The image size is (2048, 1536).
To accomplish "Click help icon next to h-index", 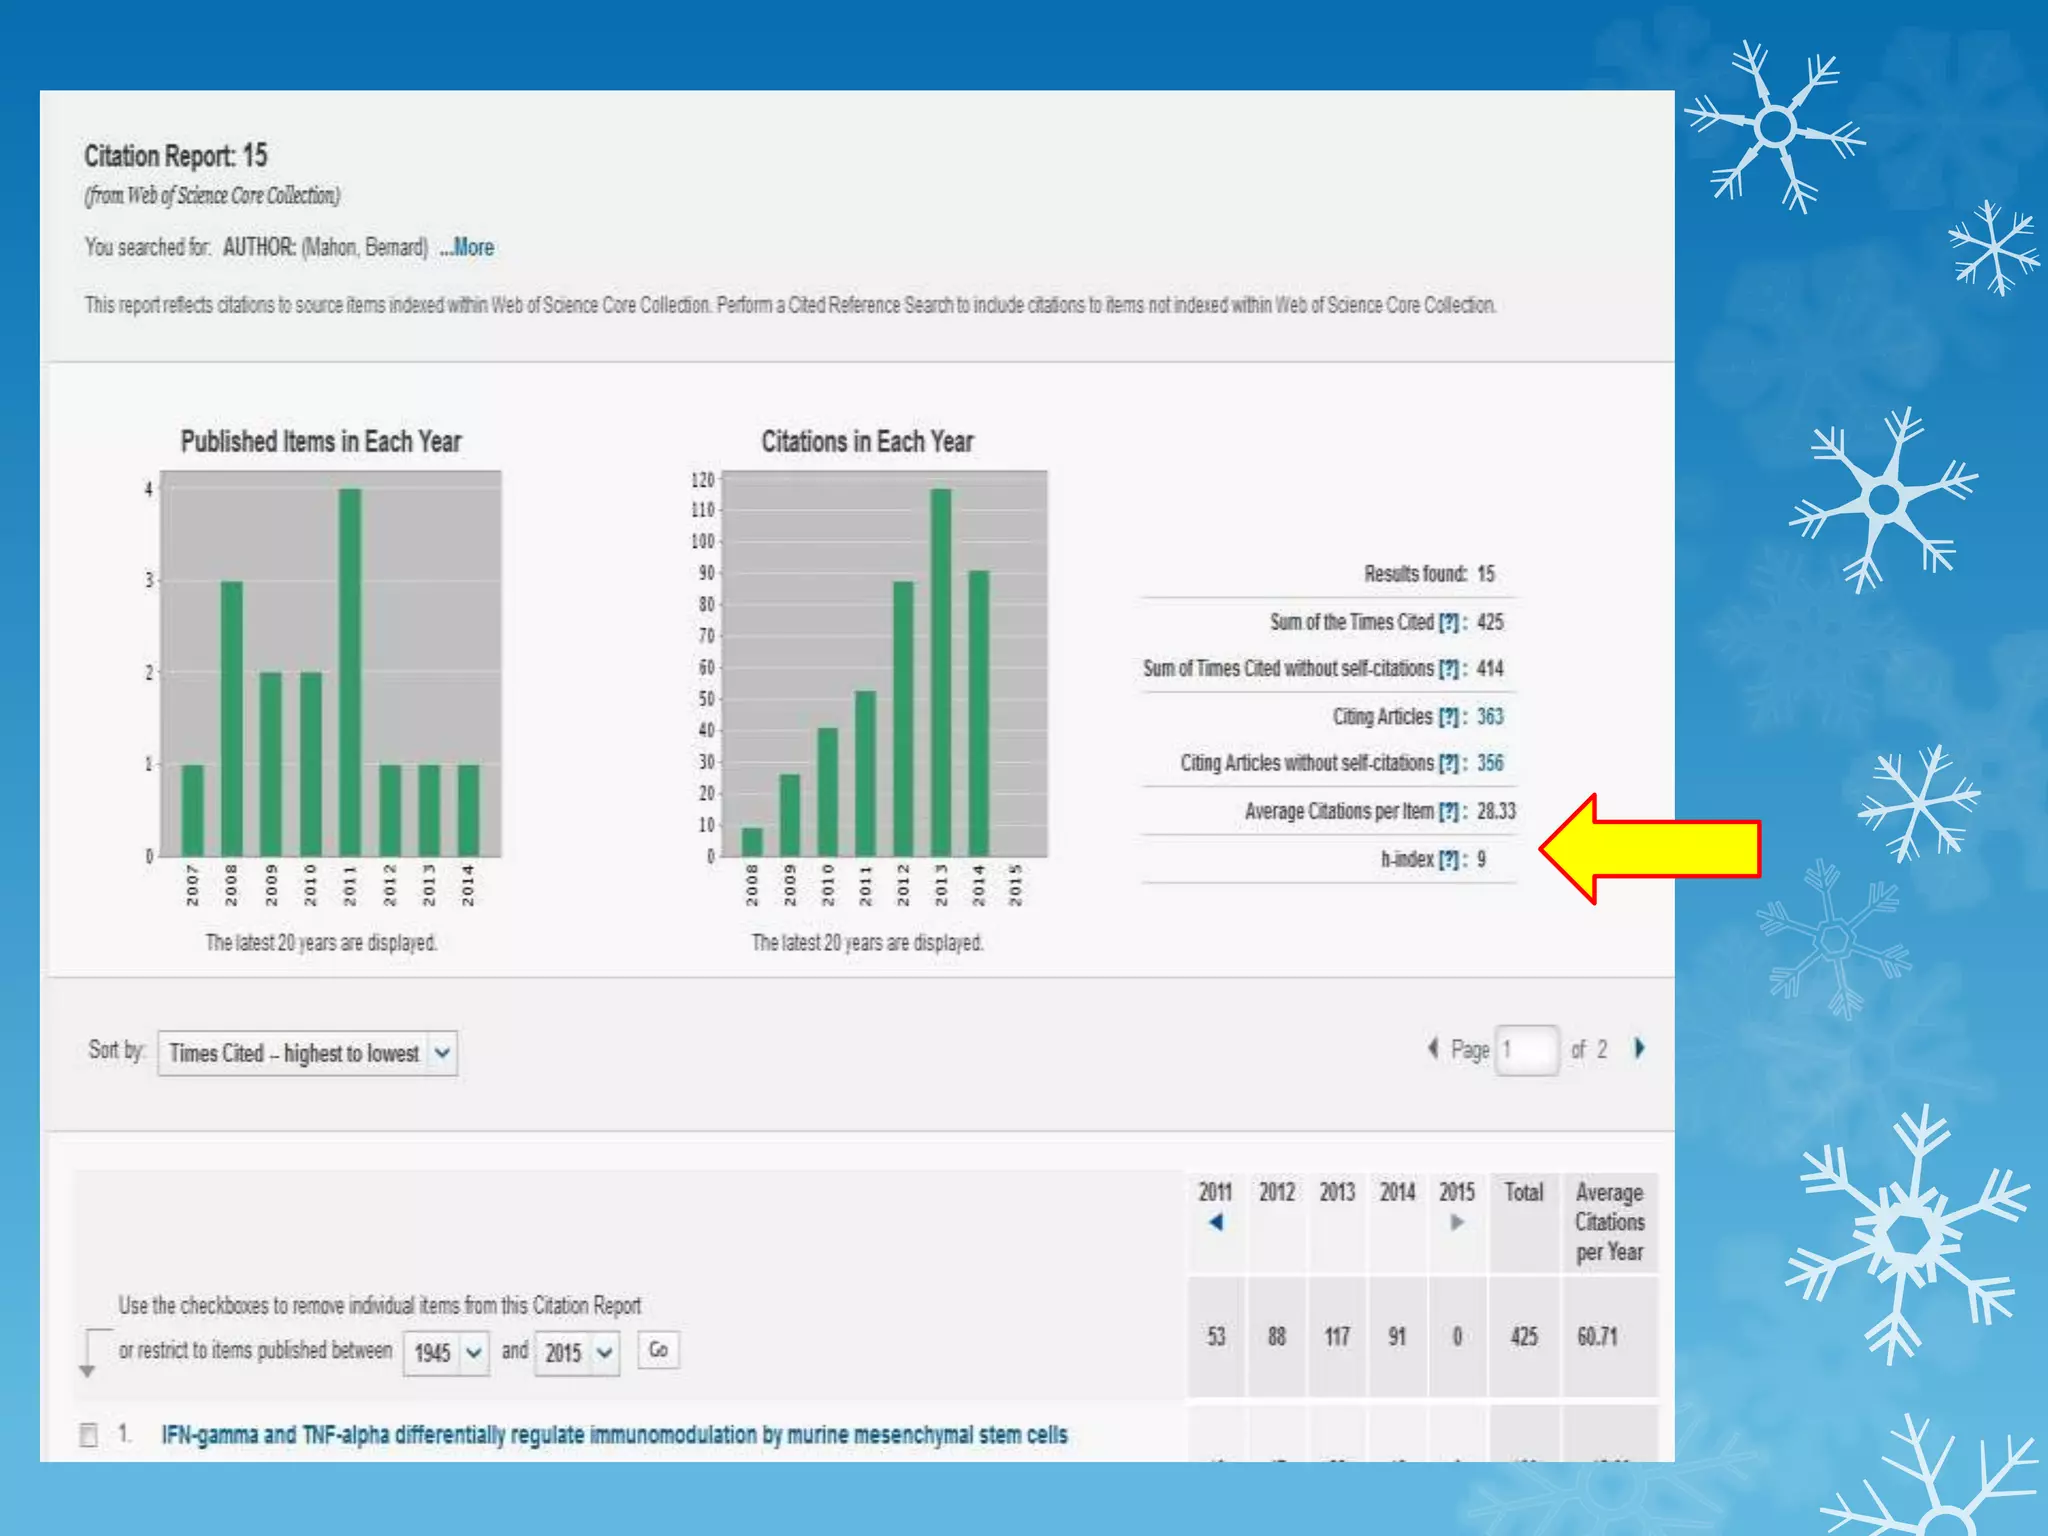I will [x=1448, y=859].
